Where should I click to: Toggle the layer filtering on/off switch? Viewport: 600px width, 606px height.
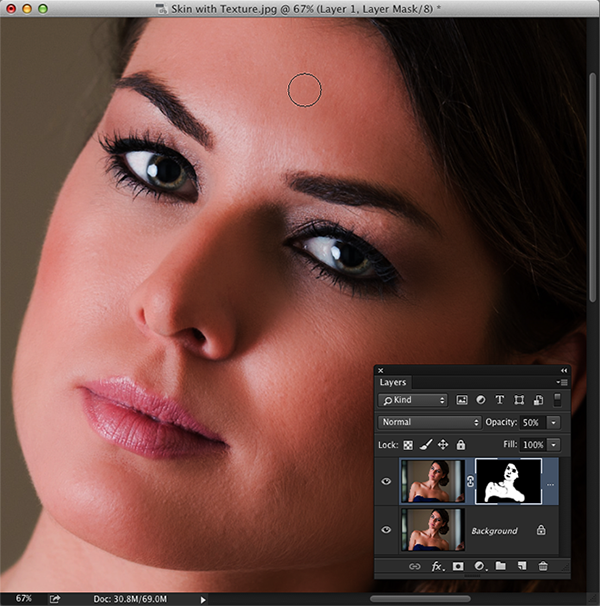point(557,400)
